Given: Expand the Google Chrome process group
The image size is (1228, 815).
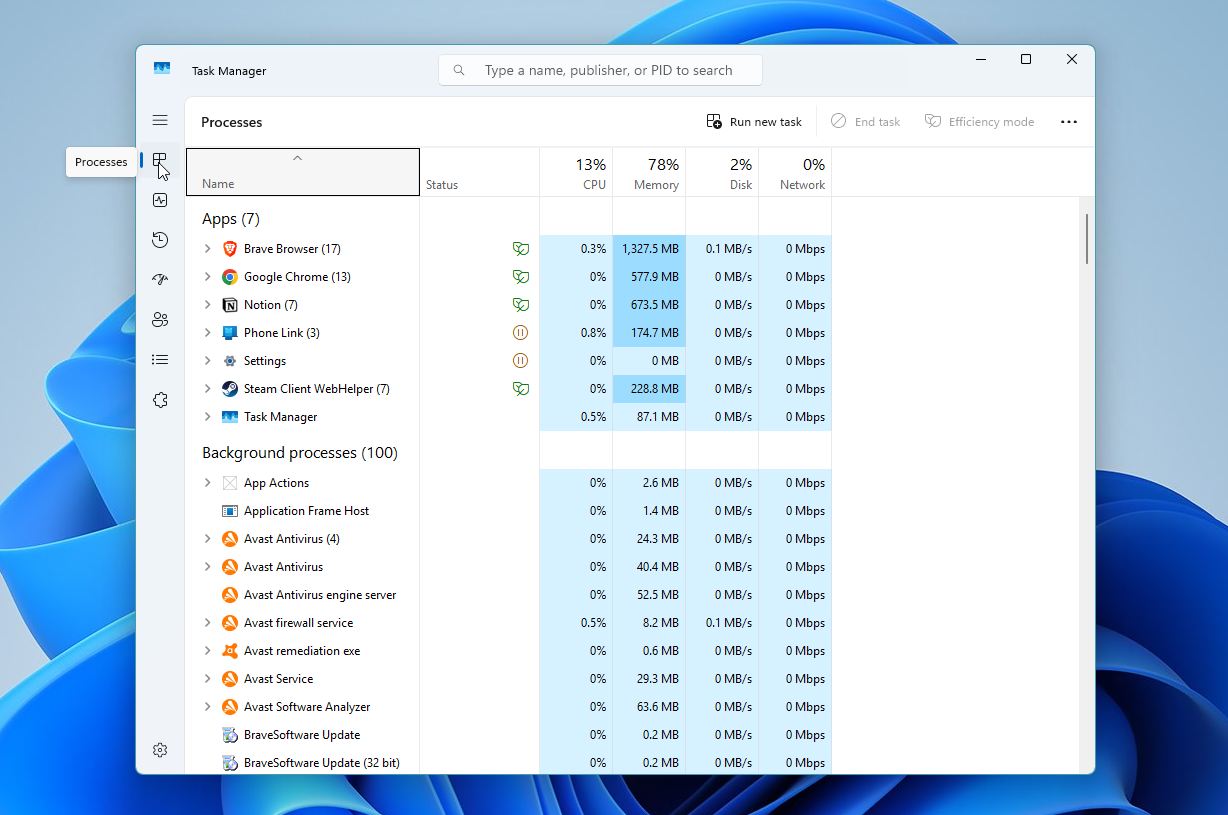Looking at the screenshot, I should (208, 277).
